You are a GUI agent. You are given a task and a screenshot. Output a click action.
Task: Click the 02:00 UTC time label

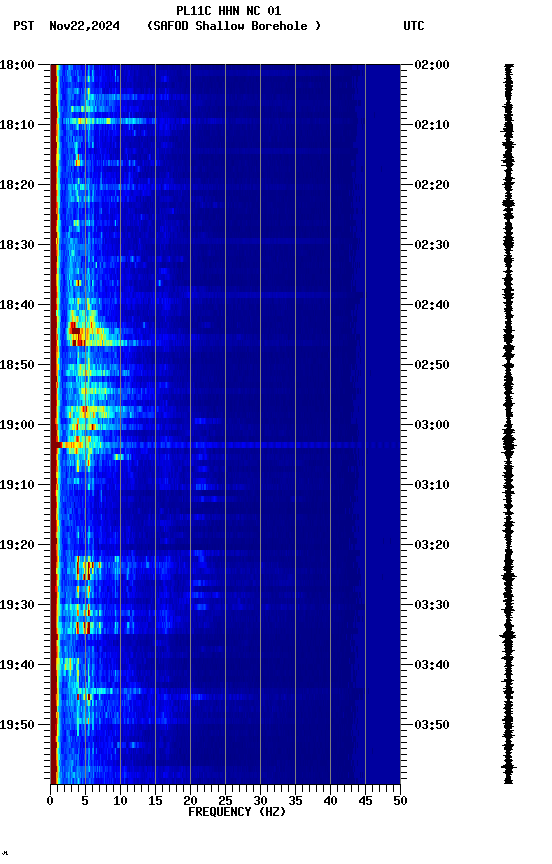[432, 65]
